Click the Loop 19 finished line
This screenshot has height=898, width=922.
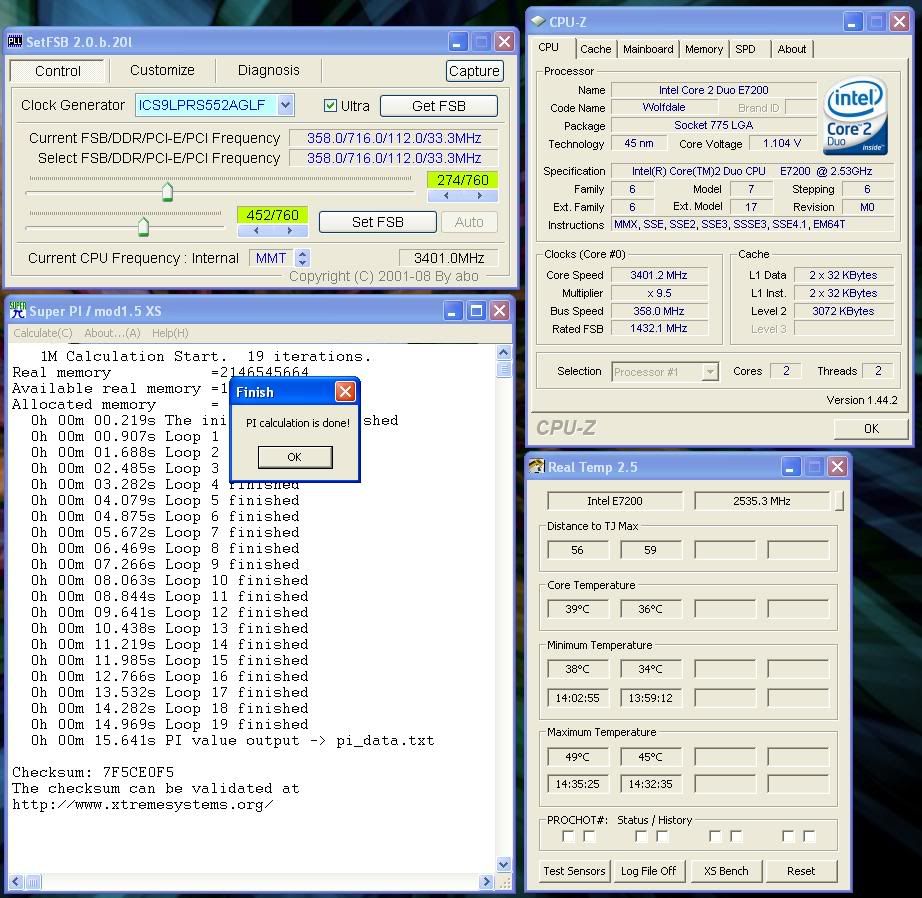pos(170,724)
